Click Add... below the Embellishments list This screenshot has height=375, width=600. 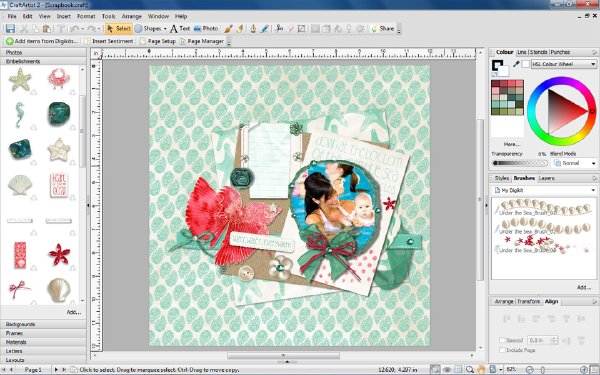(x=73, y=312)
